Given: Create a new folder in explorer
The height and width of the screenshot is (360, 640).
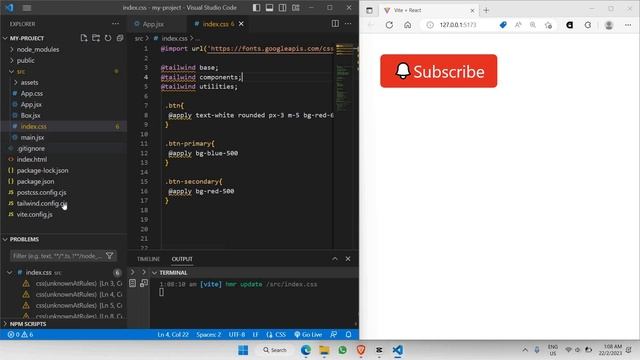Looking at the screenshot, I should (x=96, y=38).
